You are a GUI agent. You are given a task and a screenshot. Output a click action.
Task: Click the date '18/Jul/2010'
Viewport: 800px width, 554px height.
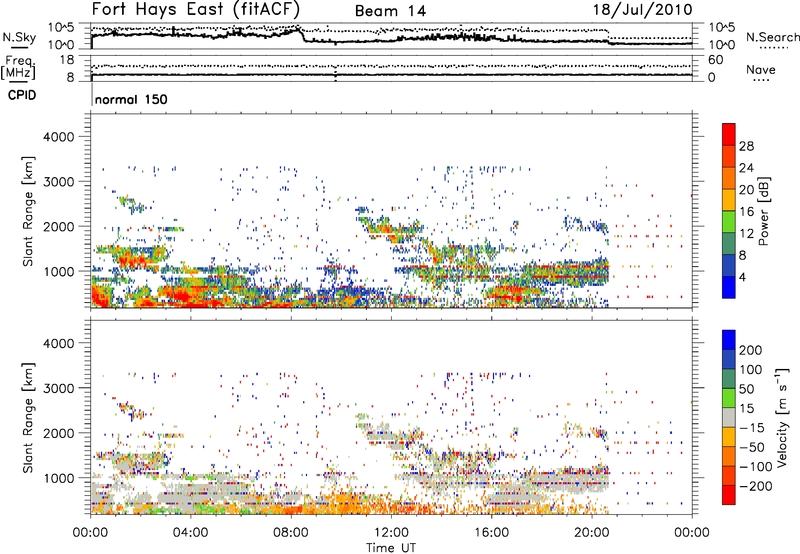point(642,10)
